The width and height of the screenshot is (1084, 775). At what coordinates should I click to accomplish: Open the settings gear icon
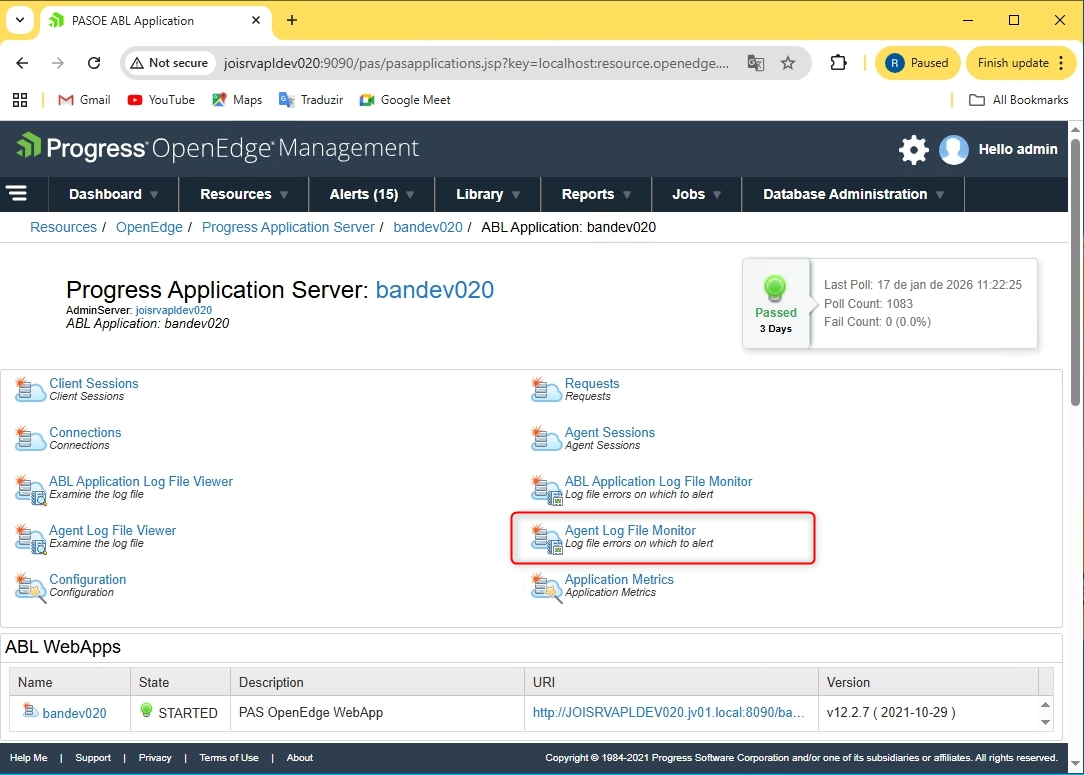pyautogui.click(x=913, y=150)
